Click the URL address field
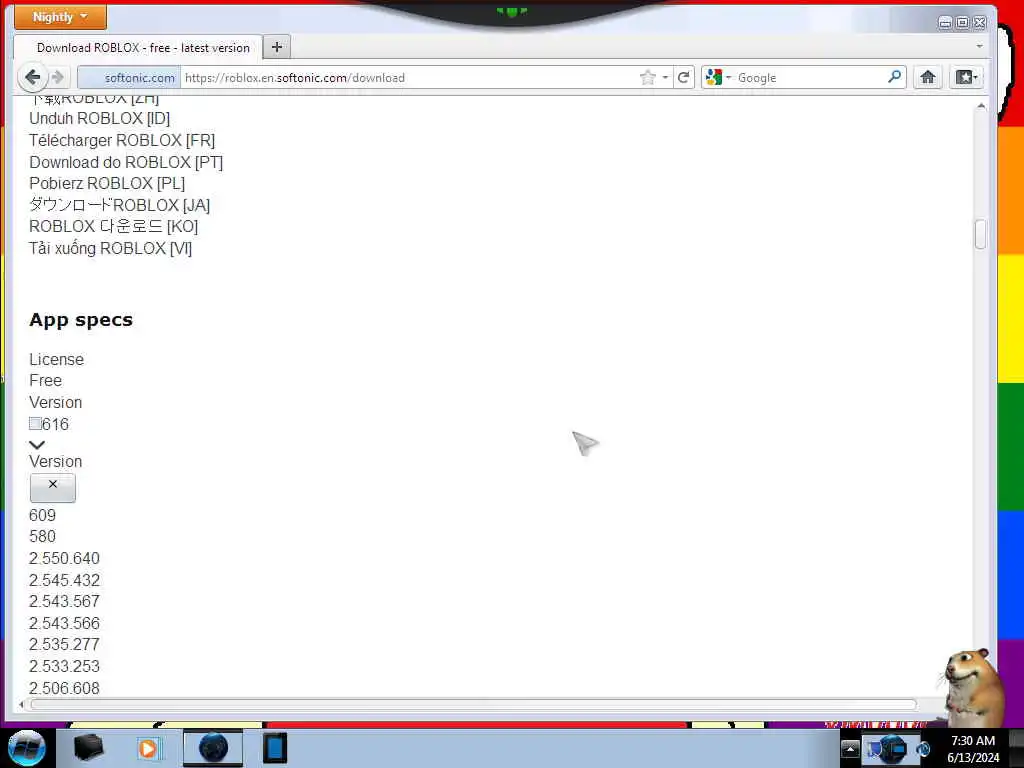This screenshot has width=1024, height=768. [410, 78]
